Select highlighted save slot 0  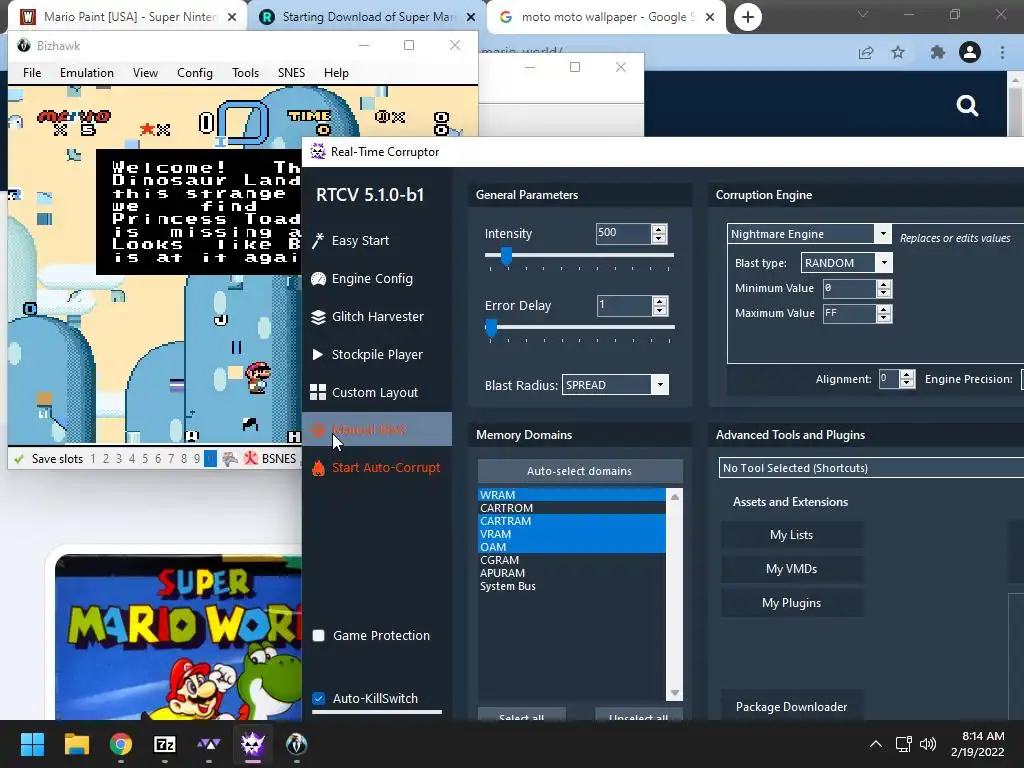210,458
